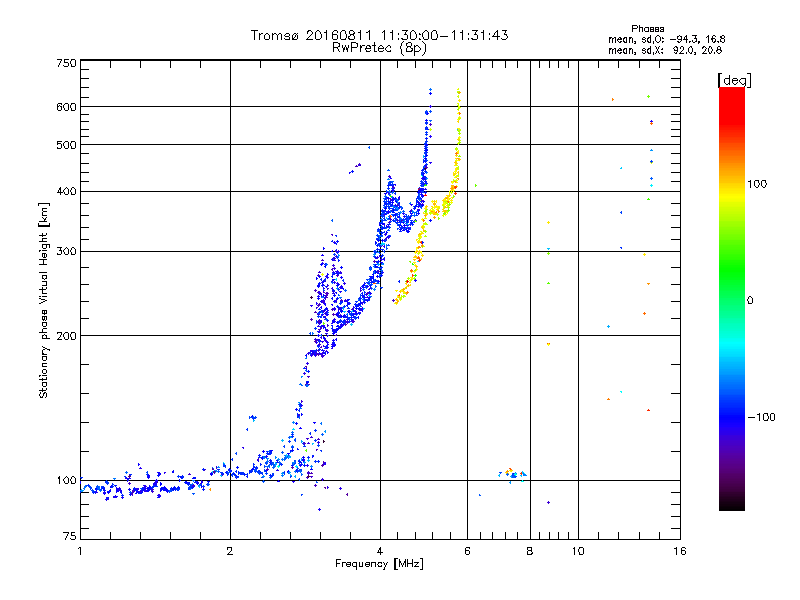
Task: Click the colorbar label '100'
Action: click(757, 184)
